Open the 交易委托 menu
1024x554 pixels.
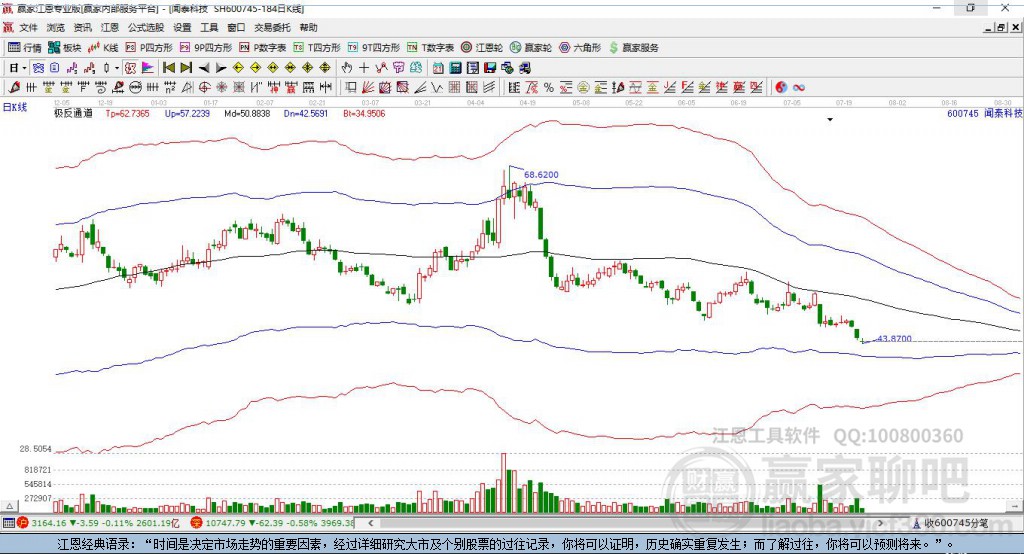pyautogui.click(x=272, y=27)
